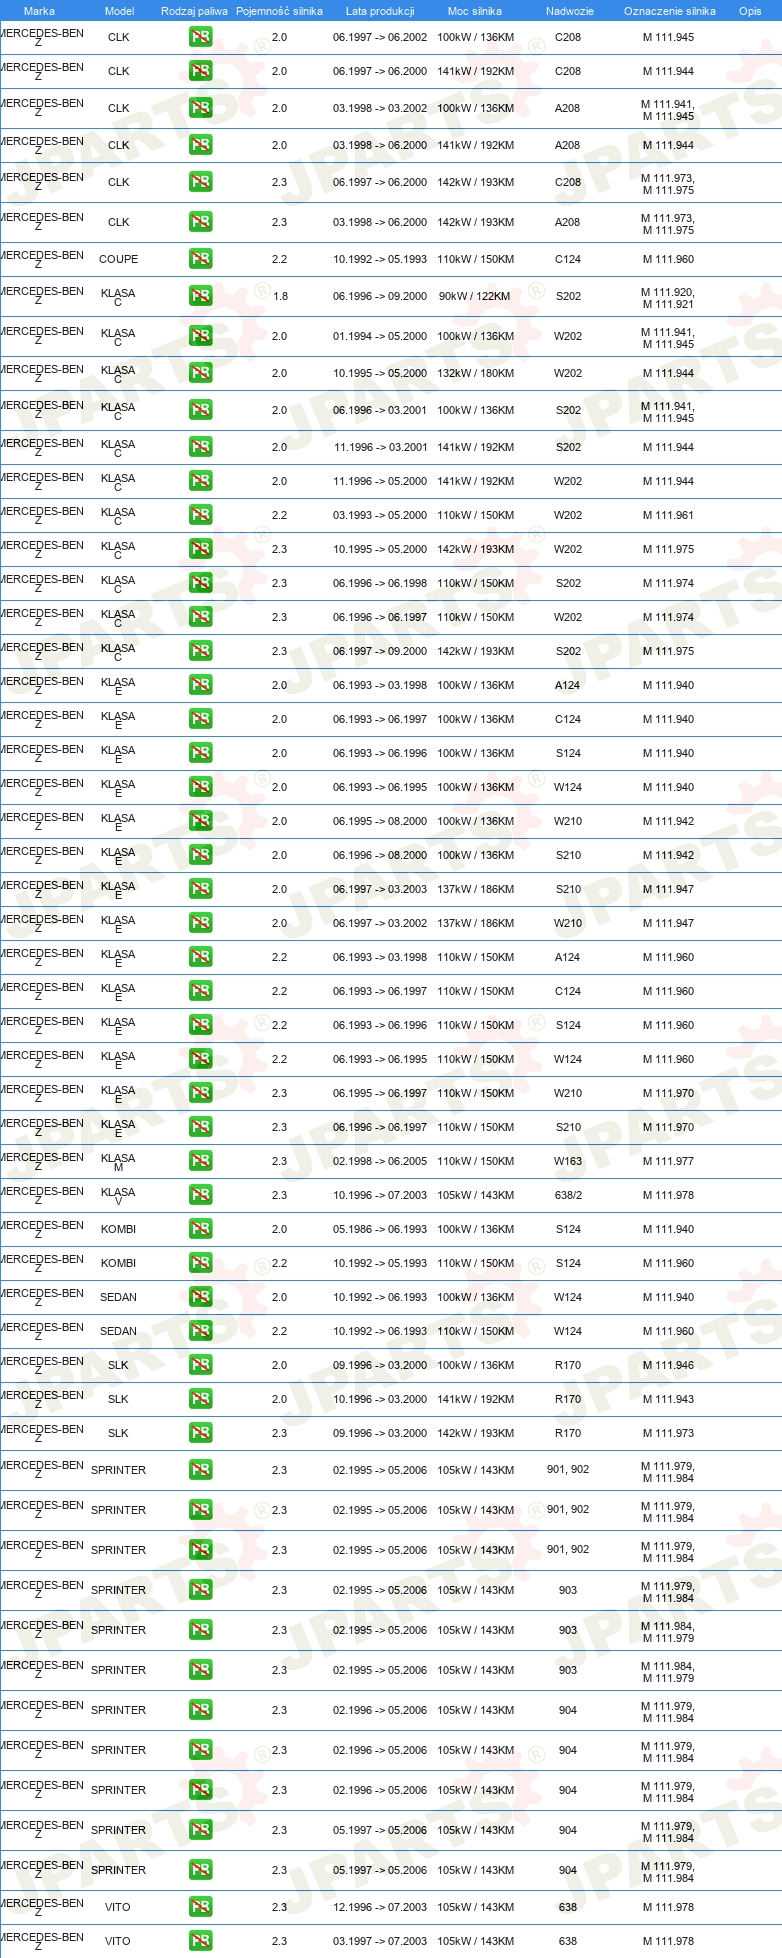
Task: Select the 06.1996 -> 06.1998 production years
Action: 380,583
